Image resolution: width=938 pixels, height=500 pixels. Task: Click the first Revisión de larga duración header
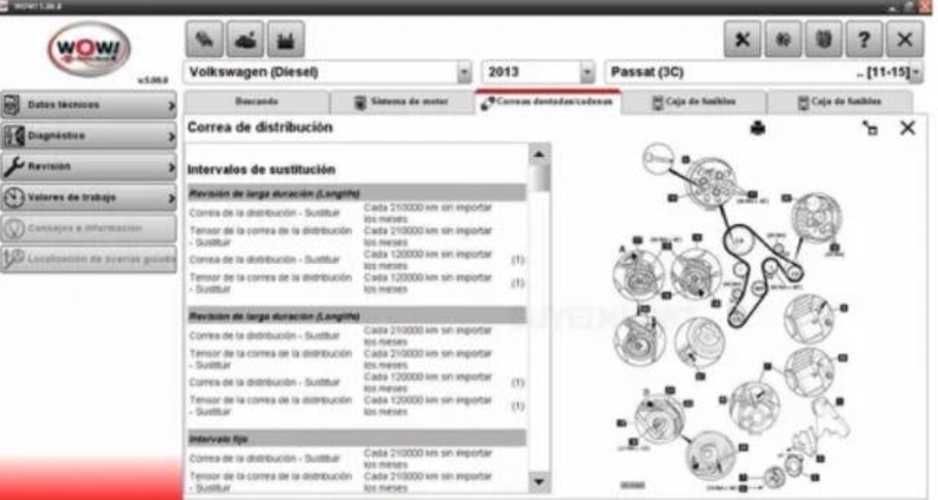point(357,193)
